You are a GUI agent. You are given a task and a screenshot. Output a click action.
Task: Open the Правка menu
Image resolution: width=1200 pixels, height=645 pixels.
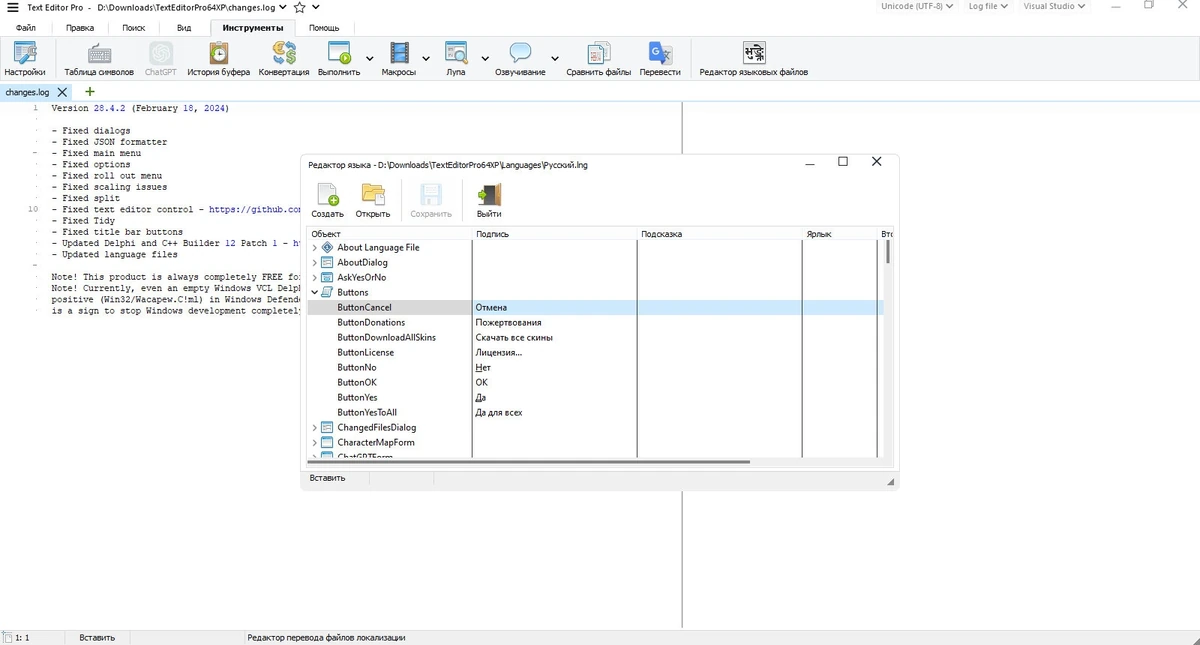point(80,28)
